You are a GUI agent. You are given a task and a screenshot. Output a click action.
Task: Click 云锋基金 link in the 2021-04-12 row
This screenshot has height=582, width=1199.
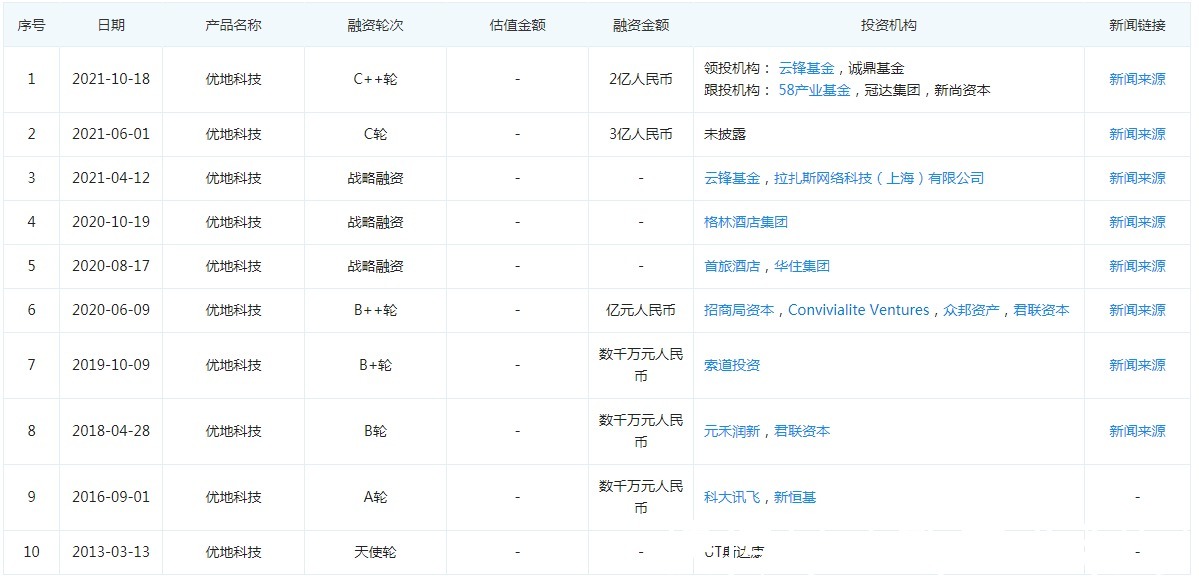coord(732,178)
